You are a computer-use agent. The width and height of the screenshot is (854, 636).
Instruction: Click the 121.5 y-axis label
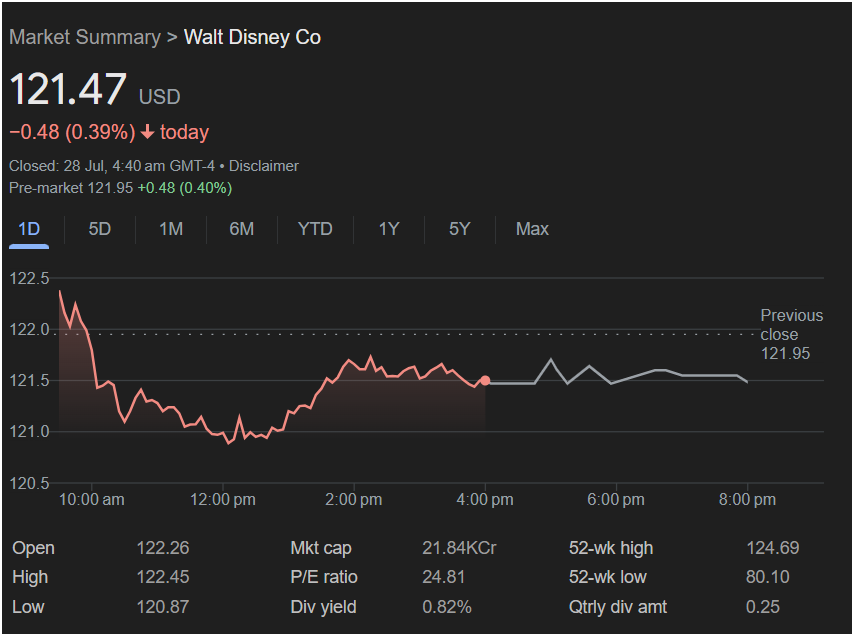[x=29, y=381]
